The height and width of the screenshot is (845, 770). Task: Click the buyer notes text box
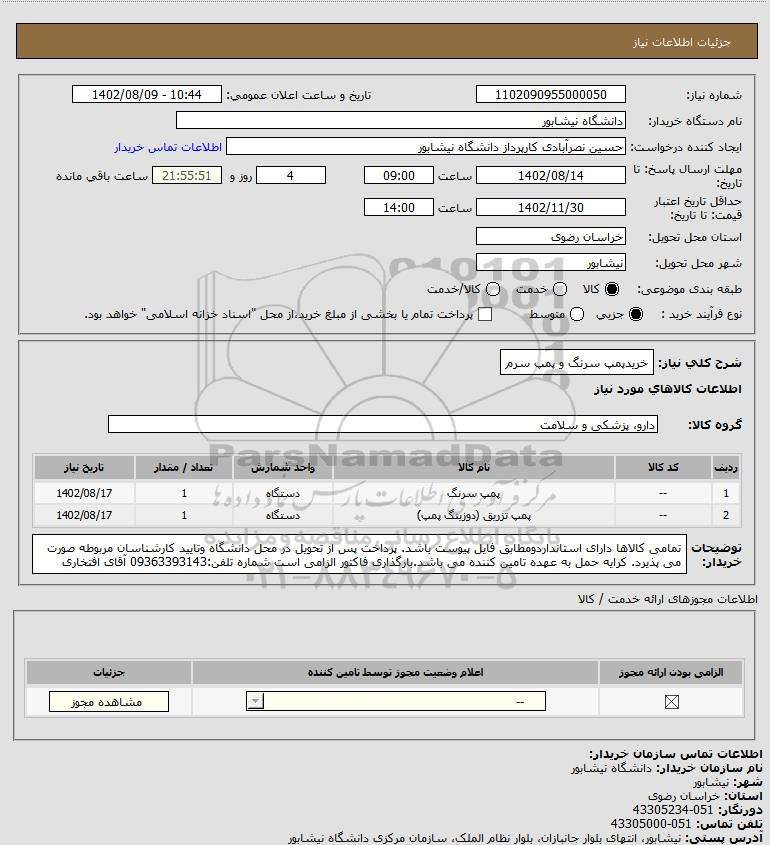[359, 554]
